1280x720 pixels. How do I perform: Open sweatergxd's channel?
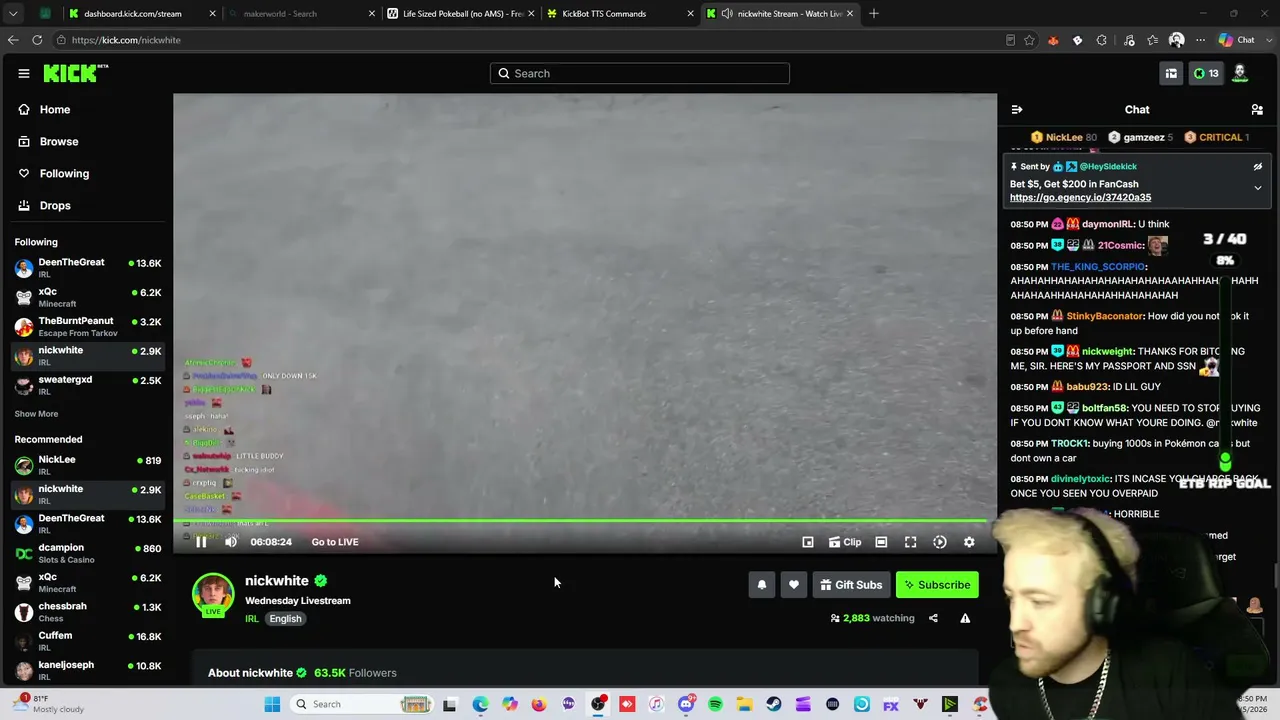(88, 385)
